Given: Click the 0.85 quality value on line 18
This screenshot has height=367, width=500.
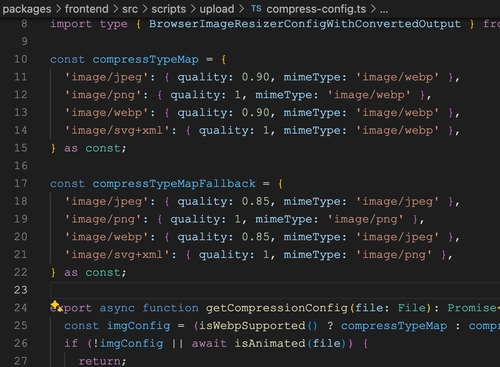Looking at the screenshot, I should click(x=255, y=201).
